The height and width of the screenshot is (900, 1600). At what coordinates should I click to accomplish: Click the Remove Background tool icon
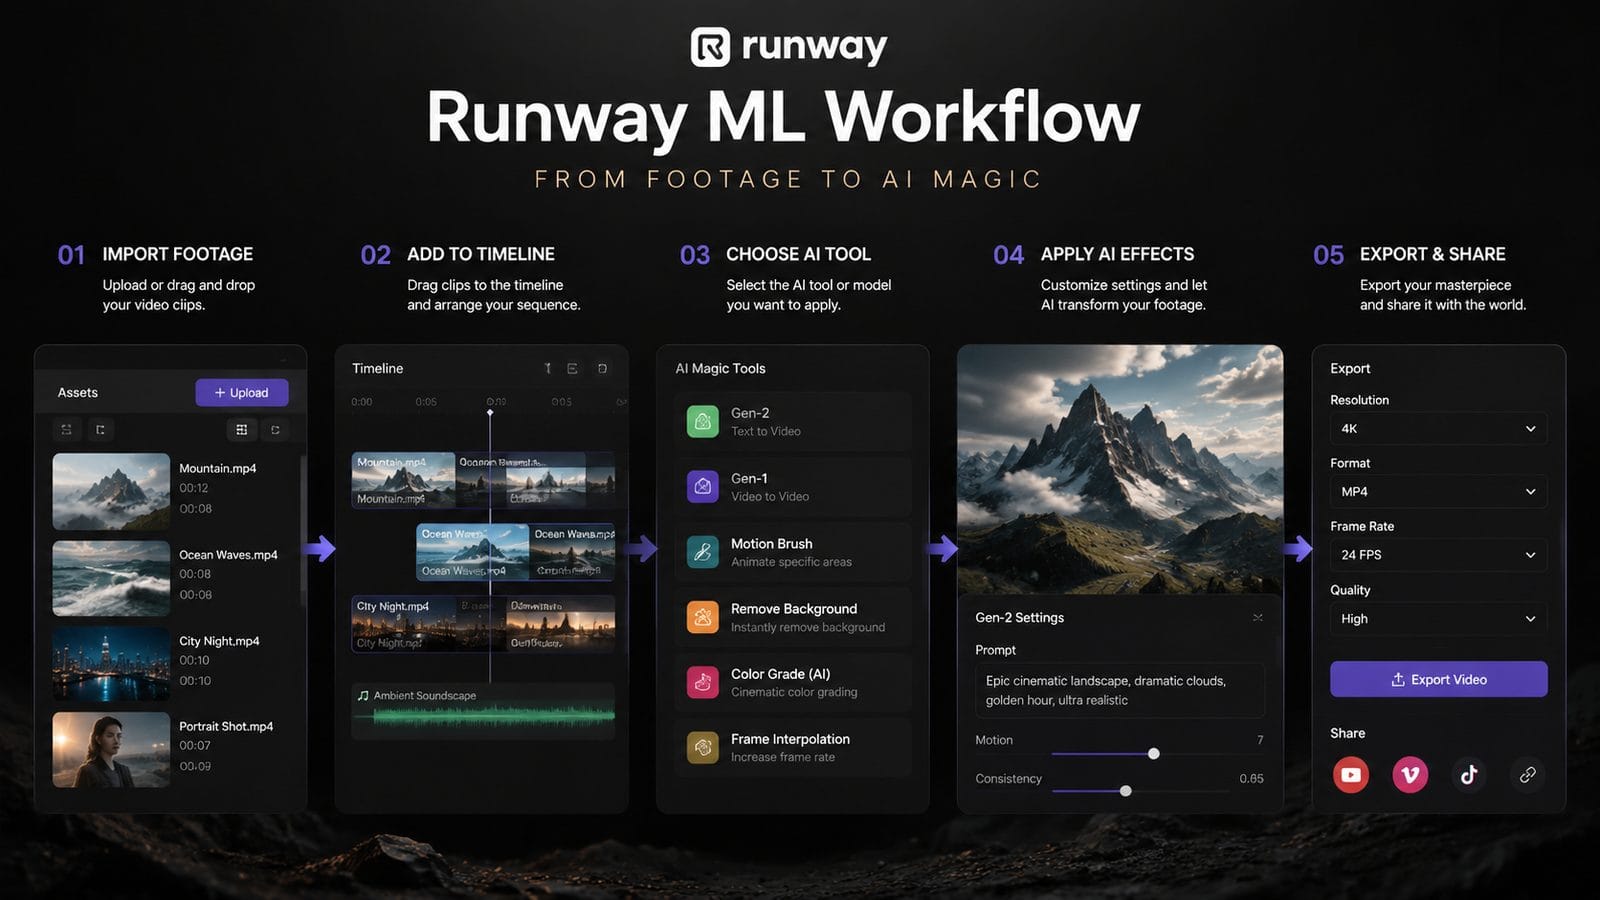click(x=703, y=617)
